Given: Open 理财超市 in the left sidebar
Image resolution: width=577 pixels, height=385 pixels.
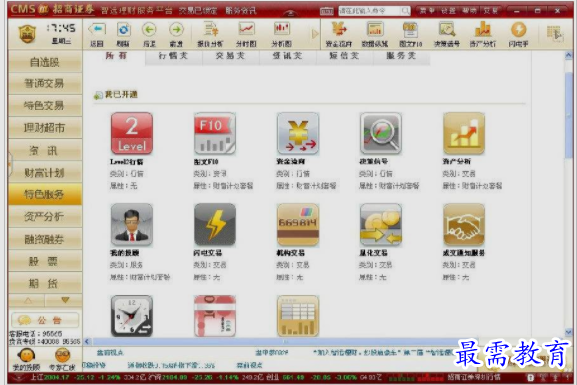Looking at the screenshot, I should point(45,128).
